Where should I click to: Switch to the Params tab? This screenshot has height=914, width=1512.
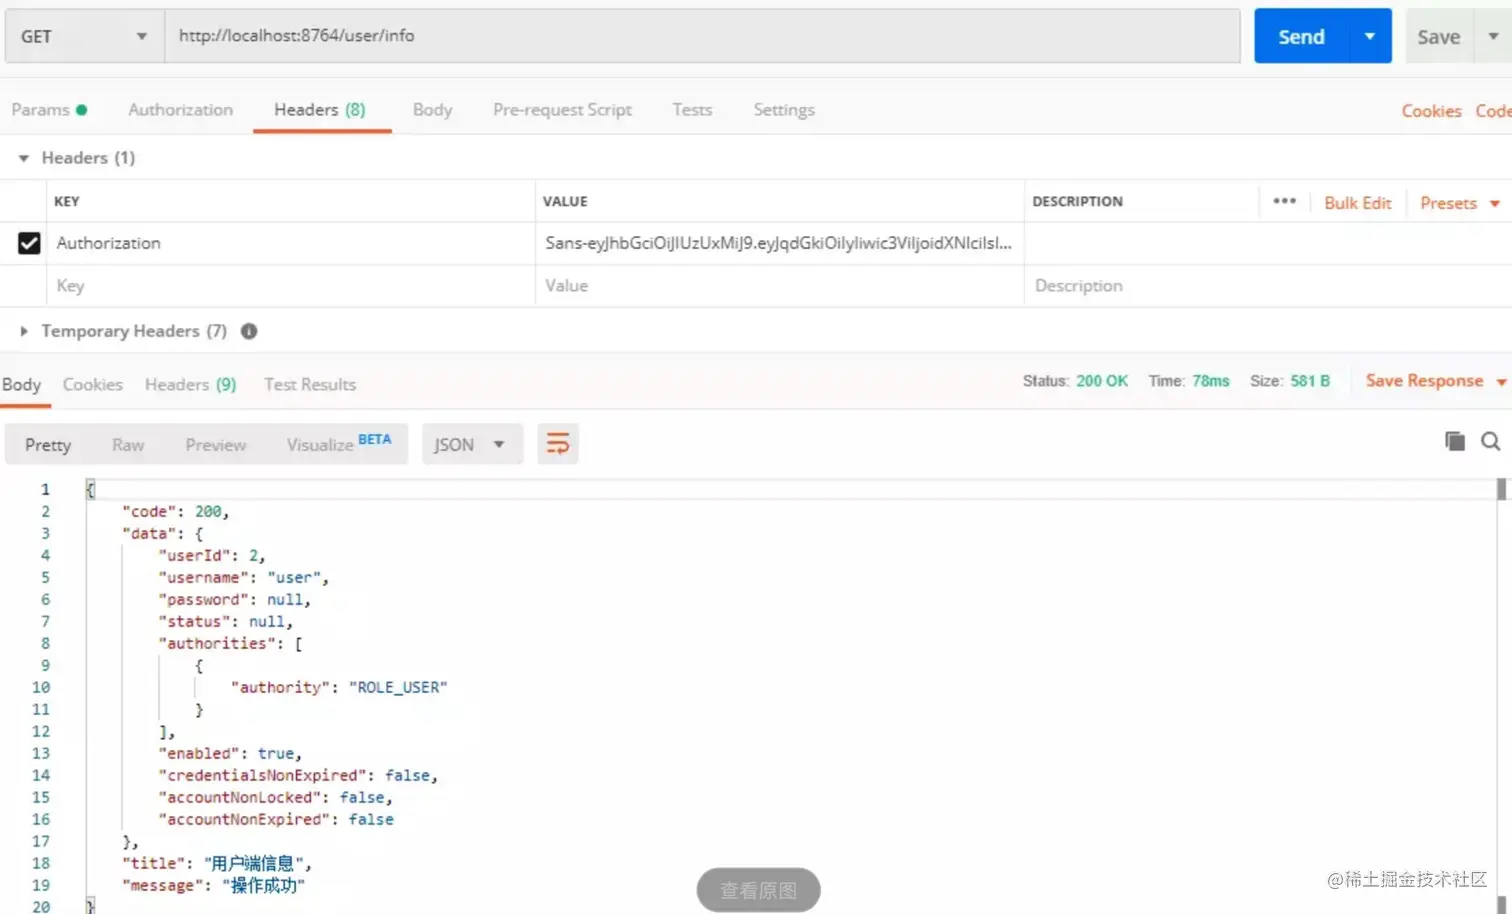[x=49, y=110]
